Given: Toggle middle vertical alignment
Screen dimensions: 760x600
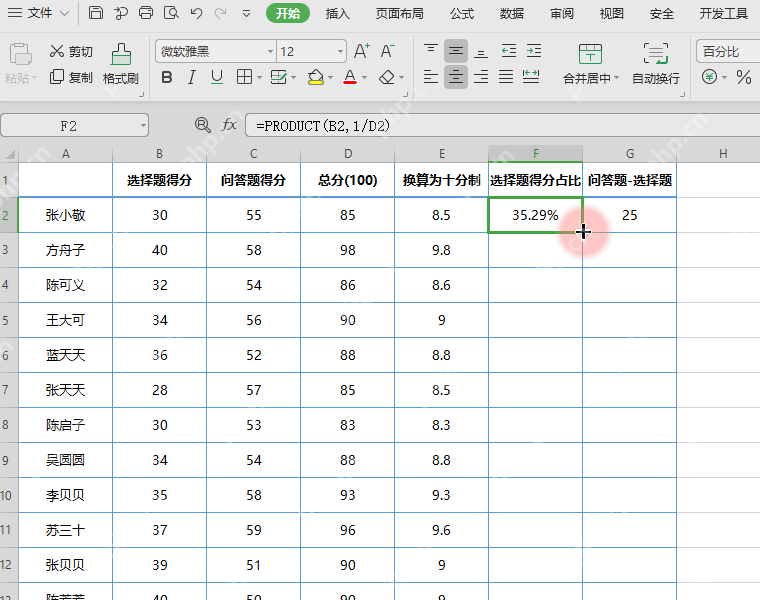Looking at the screenshot, I should coord(456,51).
